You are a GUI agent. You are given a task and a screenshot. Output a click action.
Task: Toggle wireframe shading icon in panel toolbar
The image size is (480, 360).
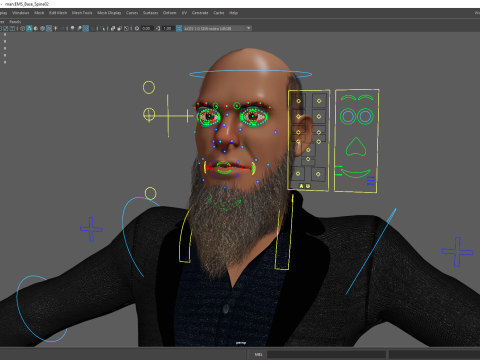22,28
